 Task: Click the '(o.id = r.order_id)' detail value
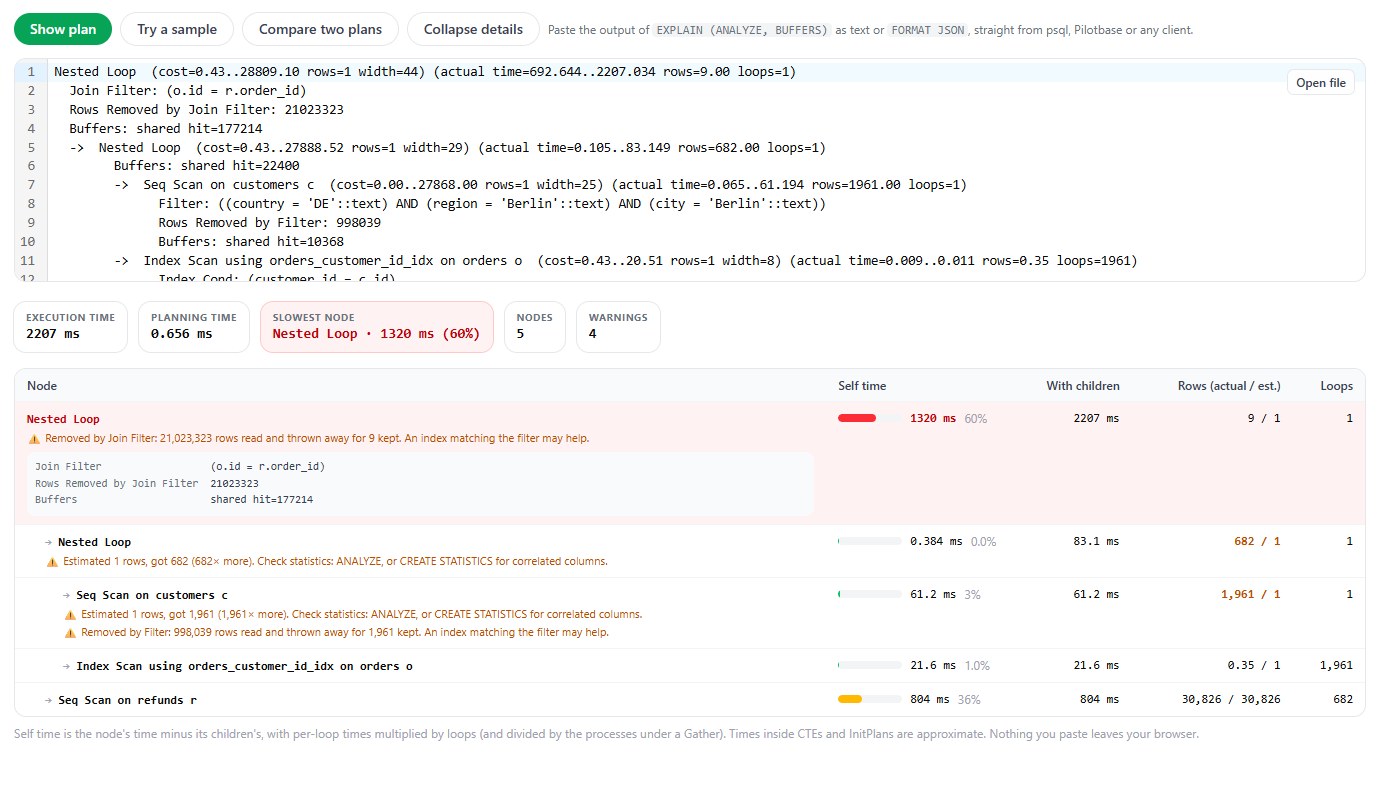268,466
